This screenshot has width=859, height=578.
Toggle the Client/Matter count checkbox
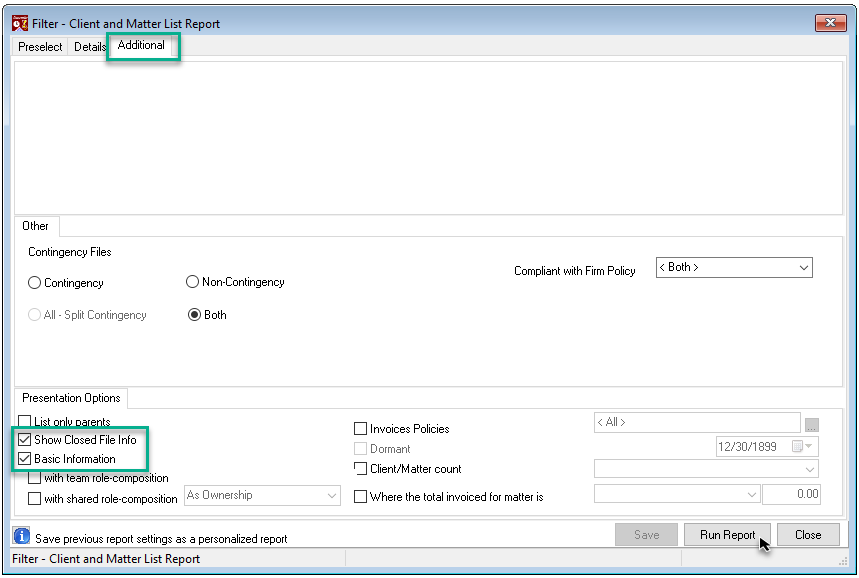click(360, 469)
